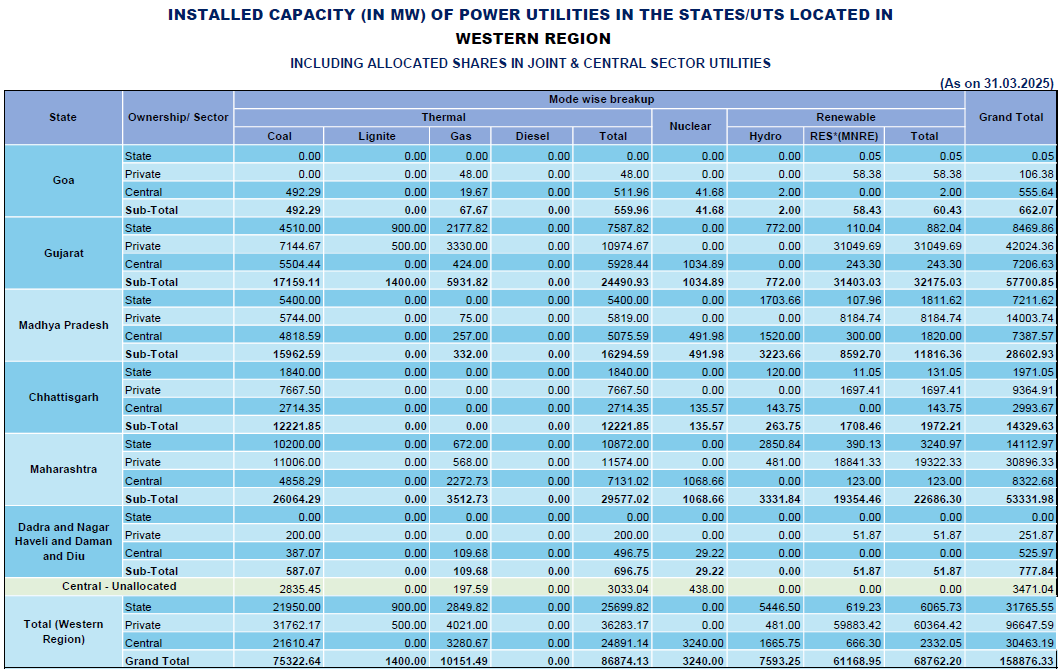Click the "Central - Unallocated" row label

119,587
